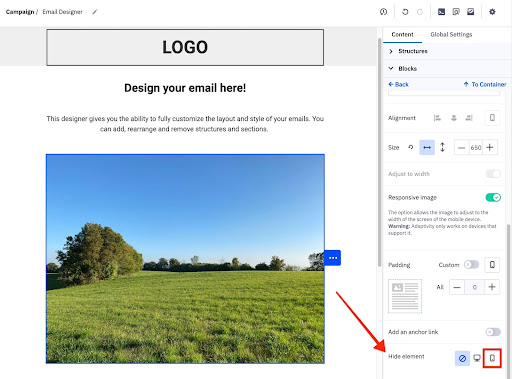Undo the last change

pos(405,12)
